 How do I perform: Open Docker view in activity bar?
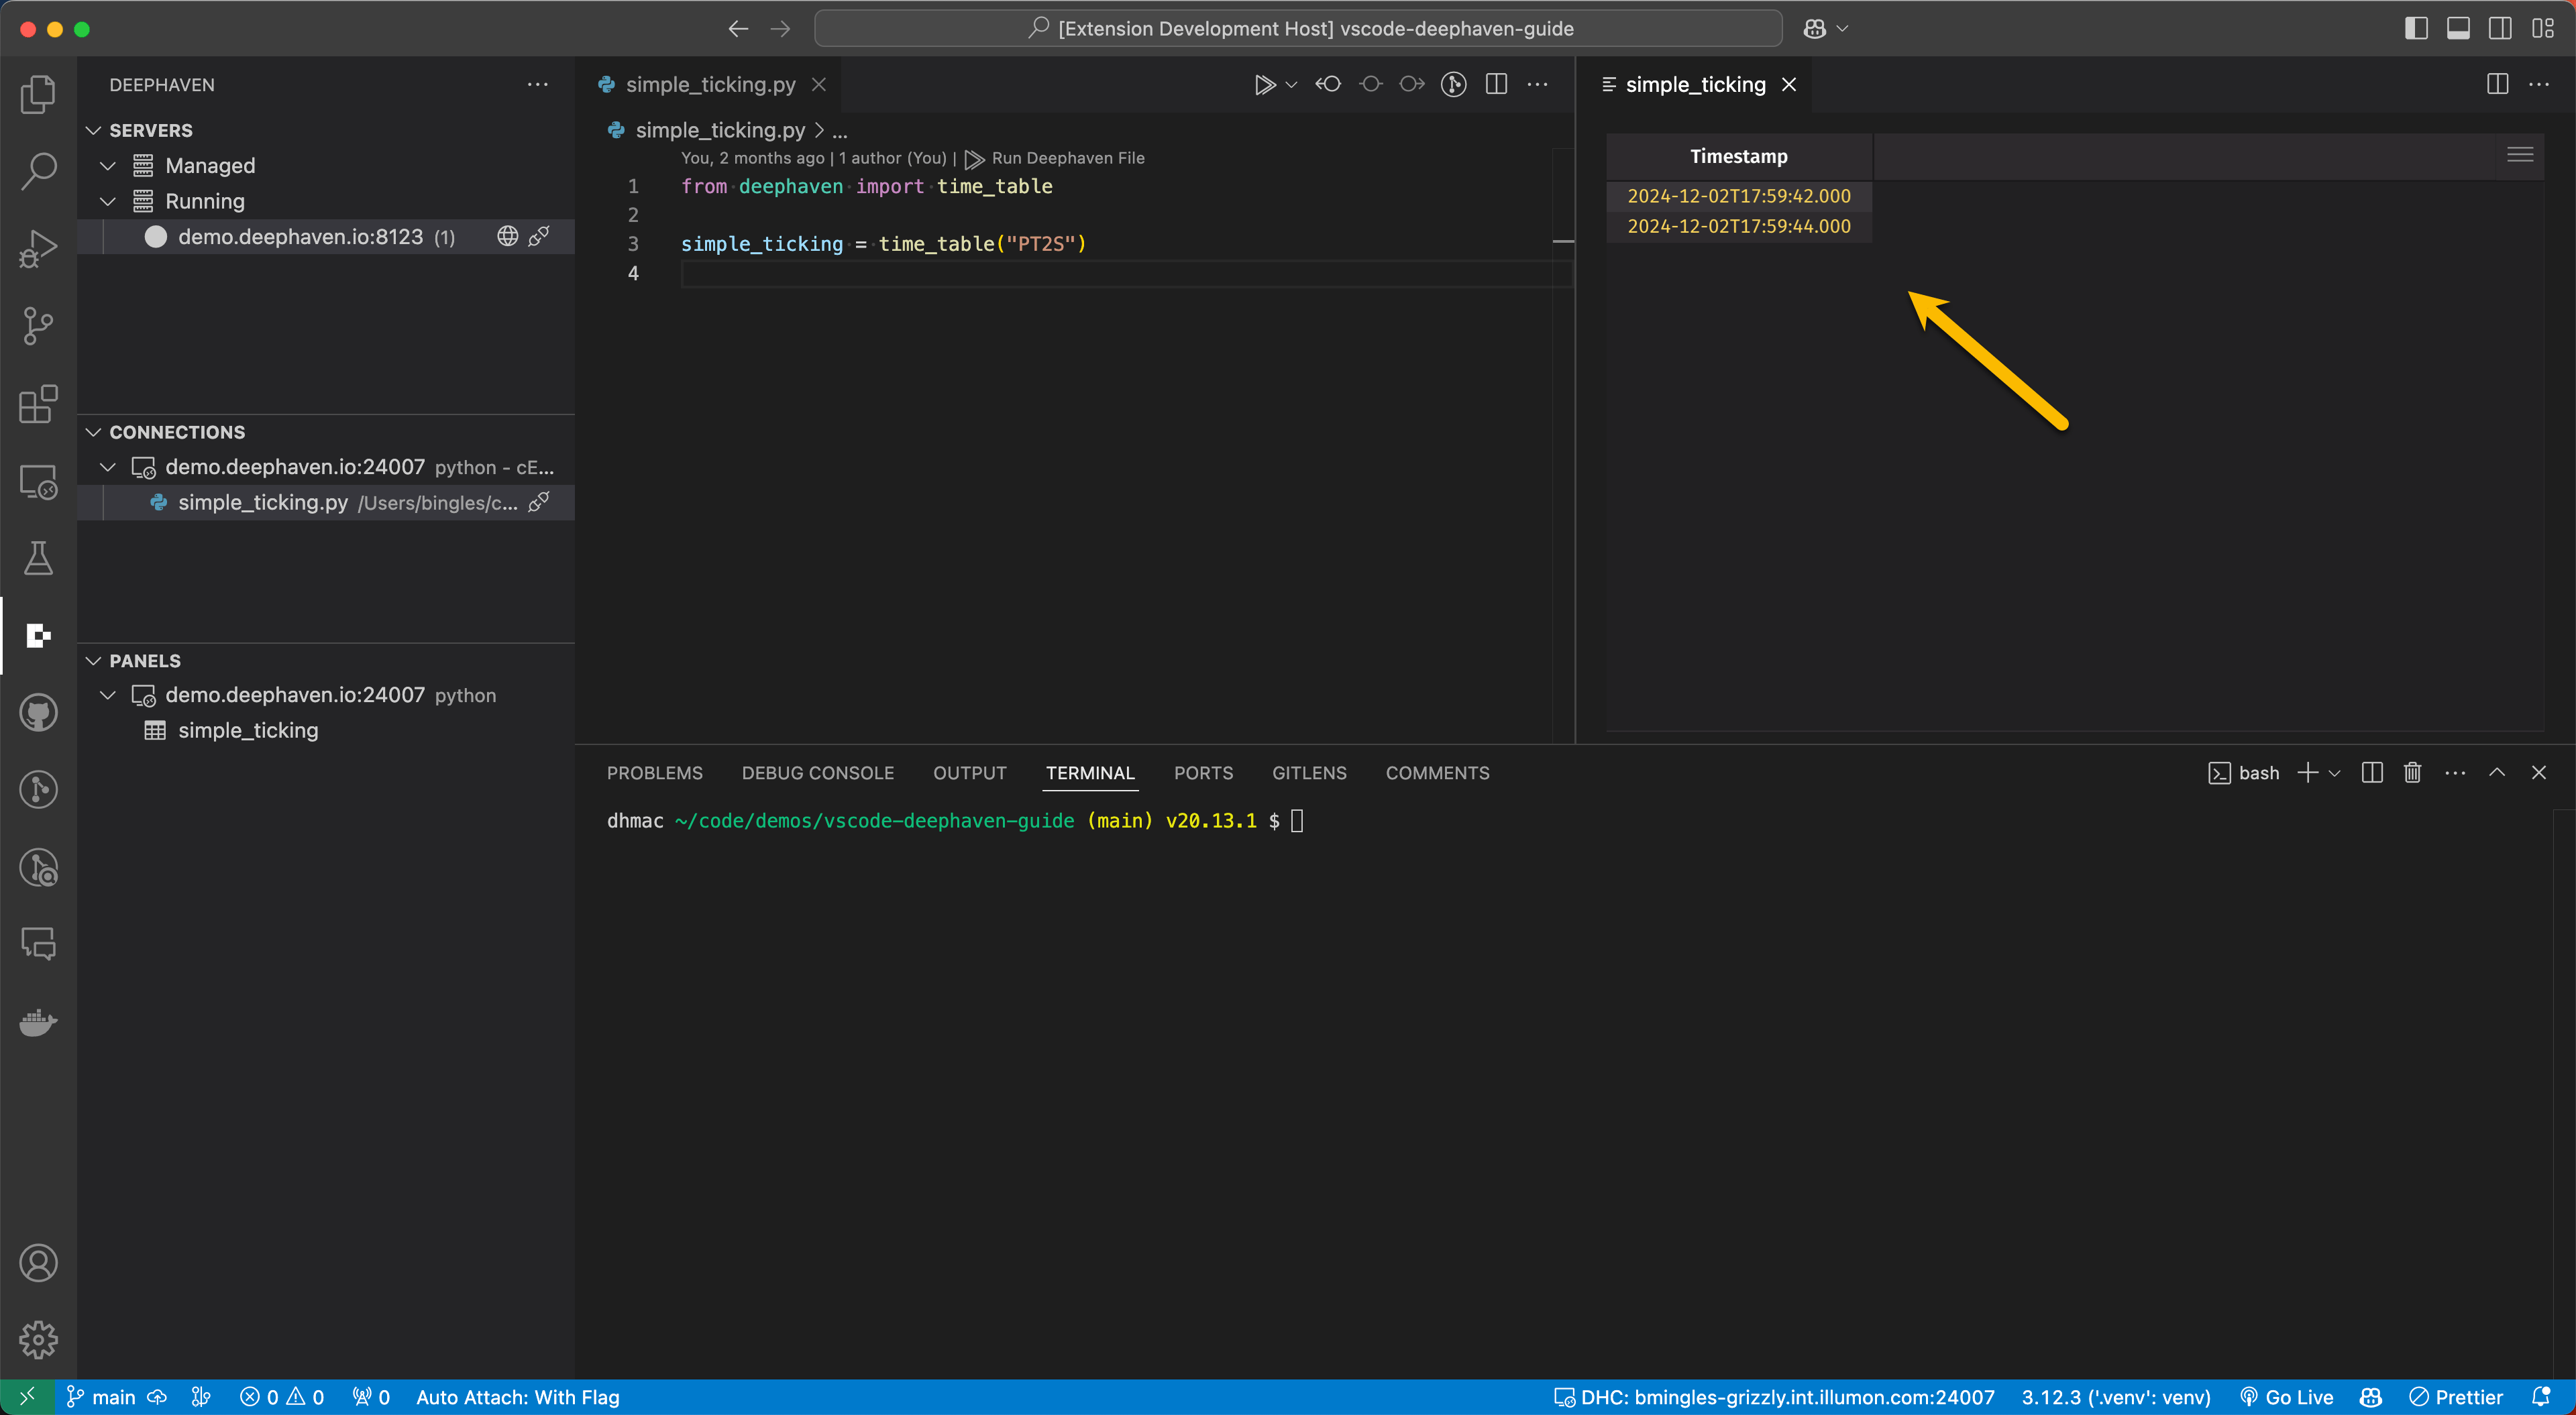(38, 1022)
